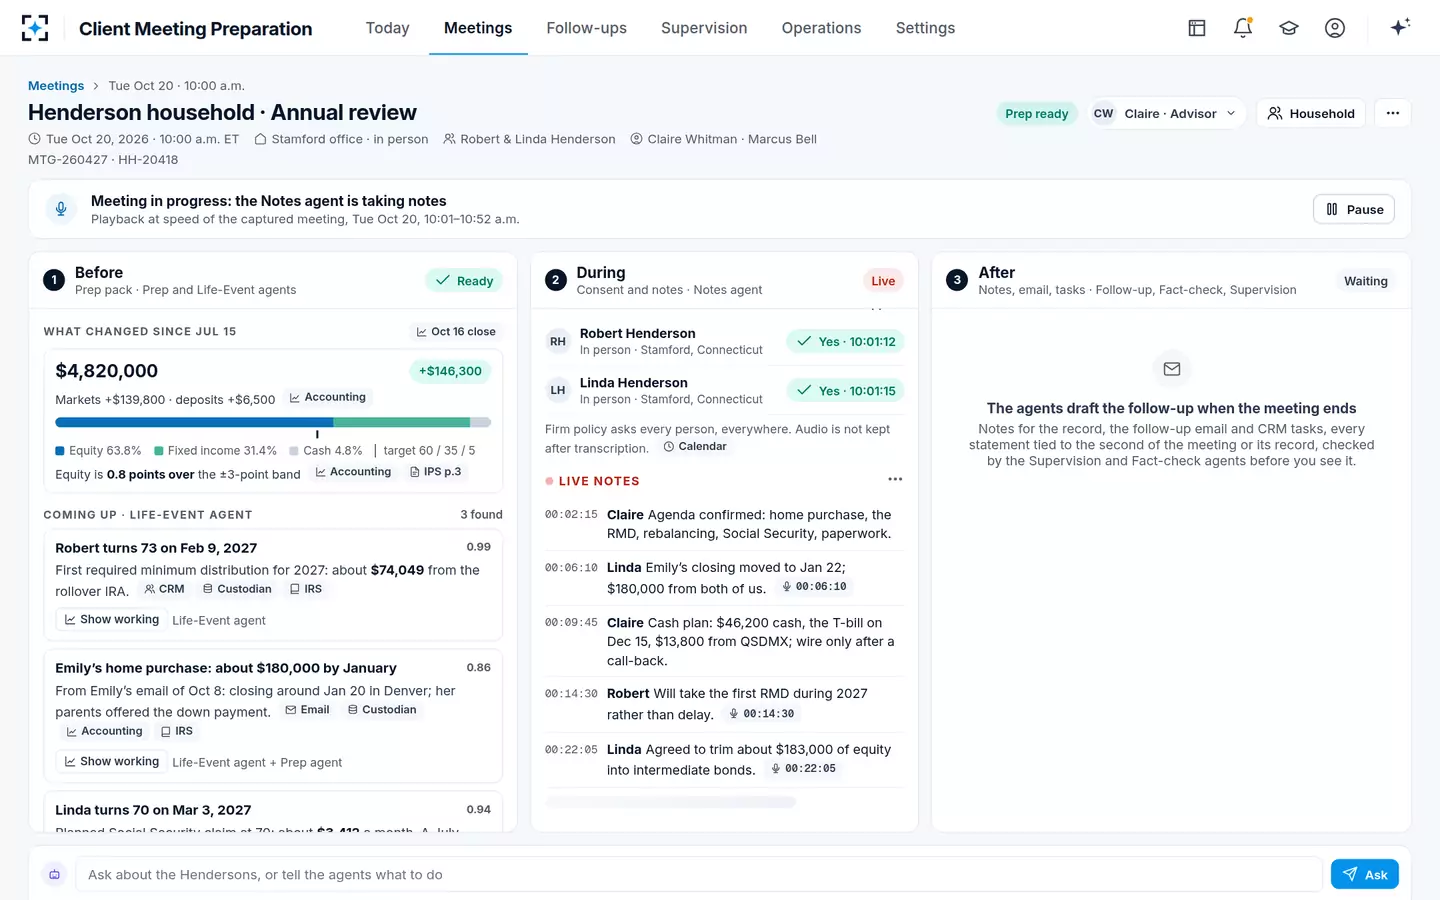Viewport: 1440px width, 900px height.
Task: Click the assistant bot icon beside ask field
Action: click(55, 874)
